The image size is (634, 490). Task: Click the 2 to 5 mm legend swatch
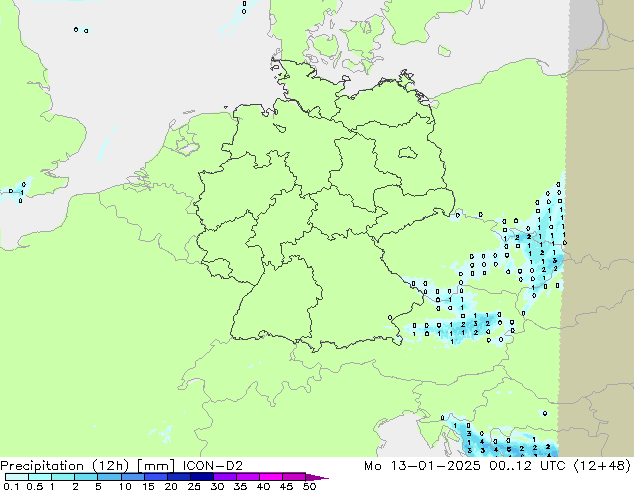pos(86,477)
